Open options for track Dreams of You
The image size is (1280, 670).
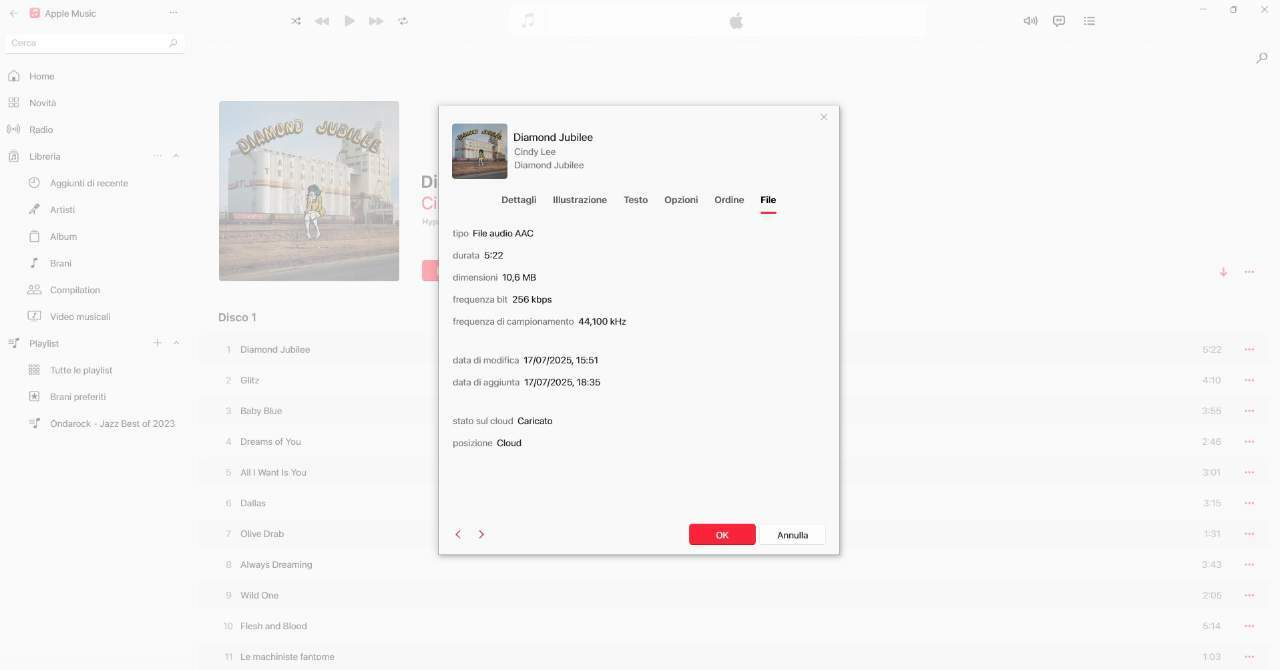(x=1249, y=442)
